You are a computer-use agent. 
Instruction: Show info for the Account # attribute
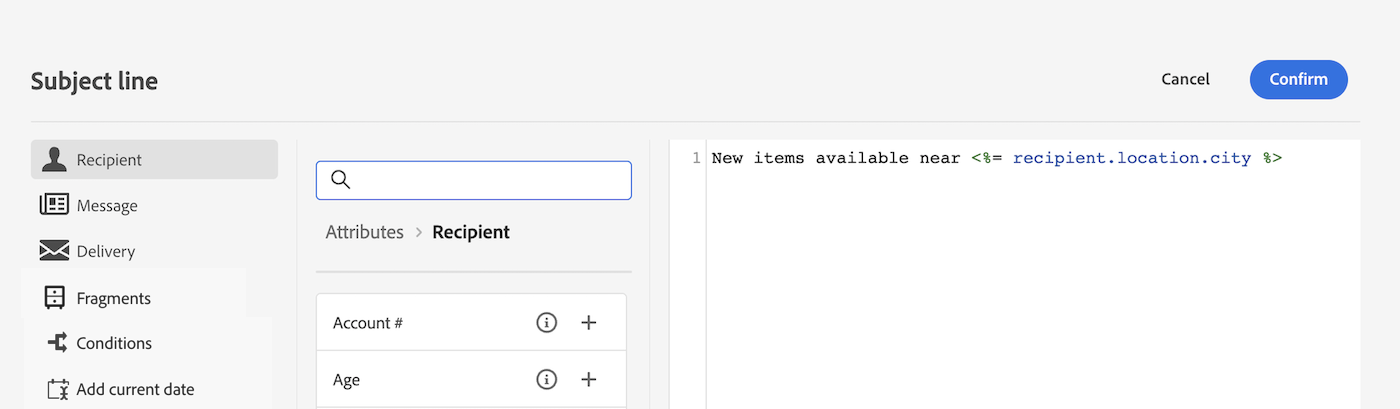(x=546, y=323)
